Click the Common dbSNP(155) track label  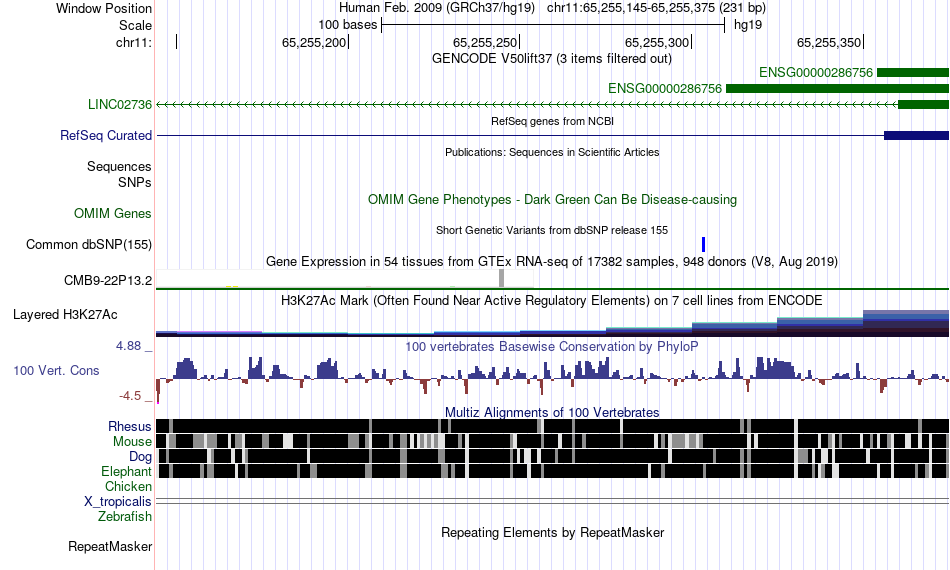(x=89, y=244)
